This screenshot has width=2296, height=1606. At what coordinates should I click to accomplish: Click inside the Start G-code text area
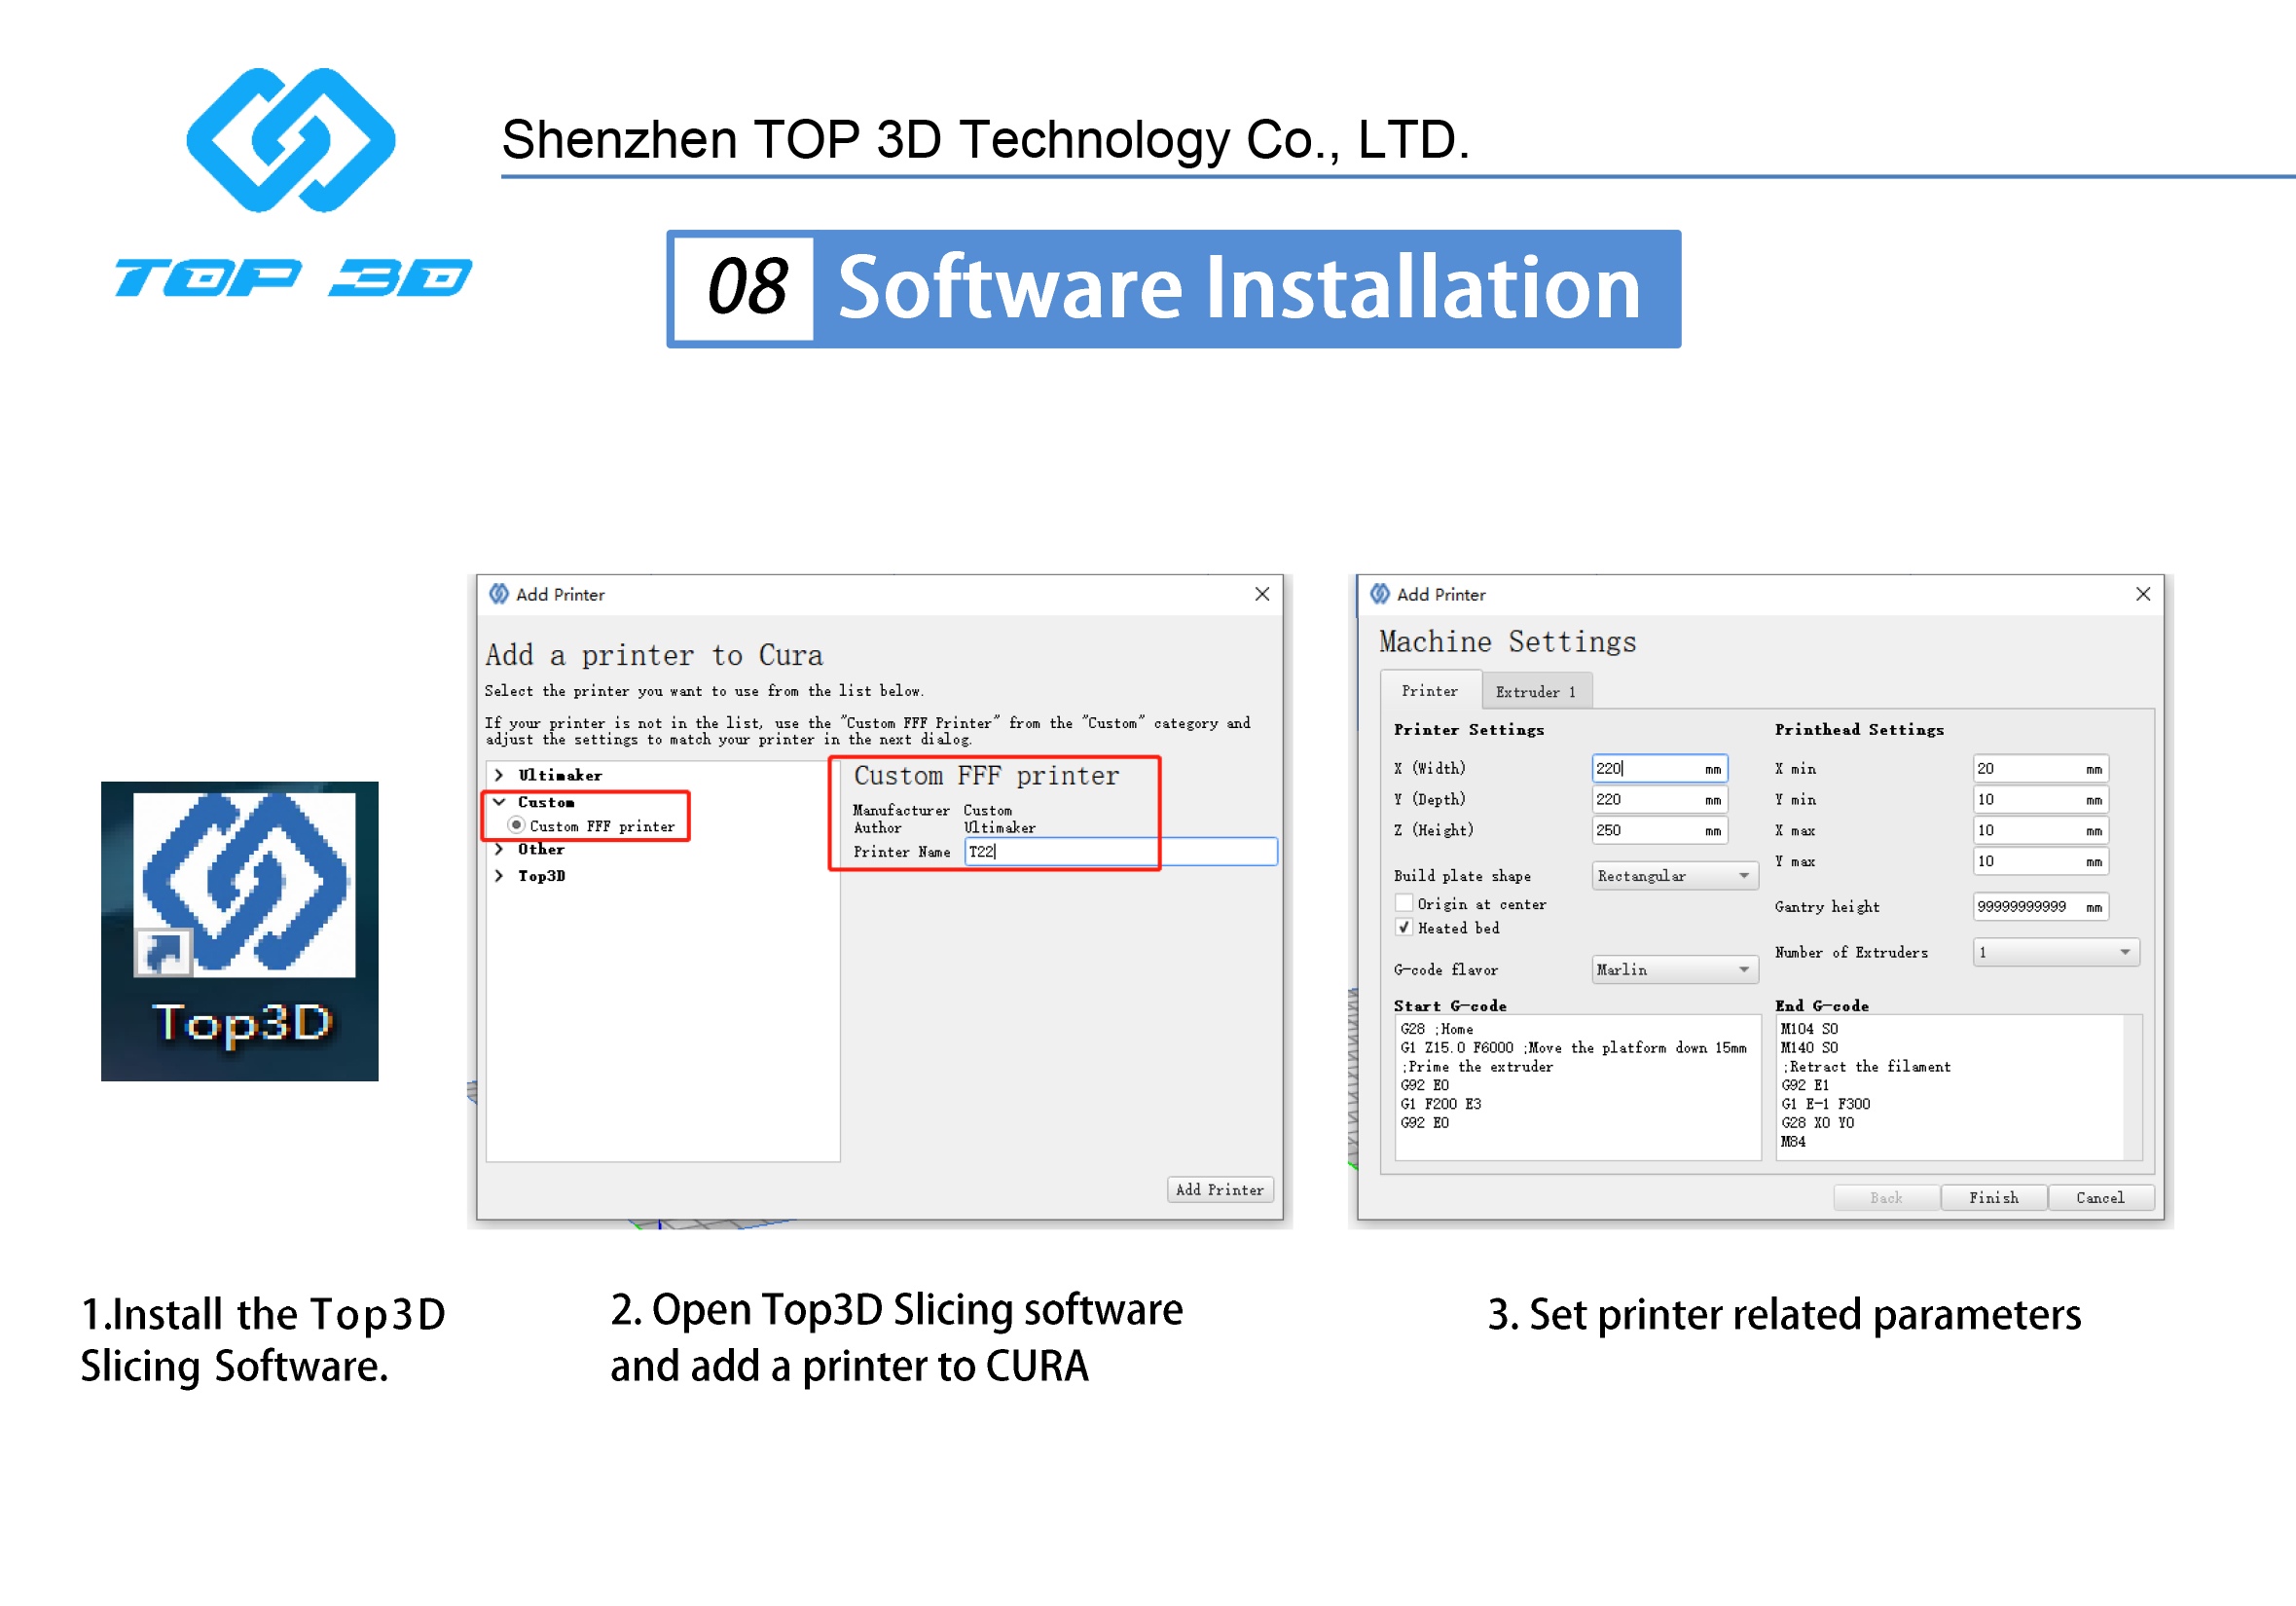point(1578,1088)
